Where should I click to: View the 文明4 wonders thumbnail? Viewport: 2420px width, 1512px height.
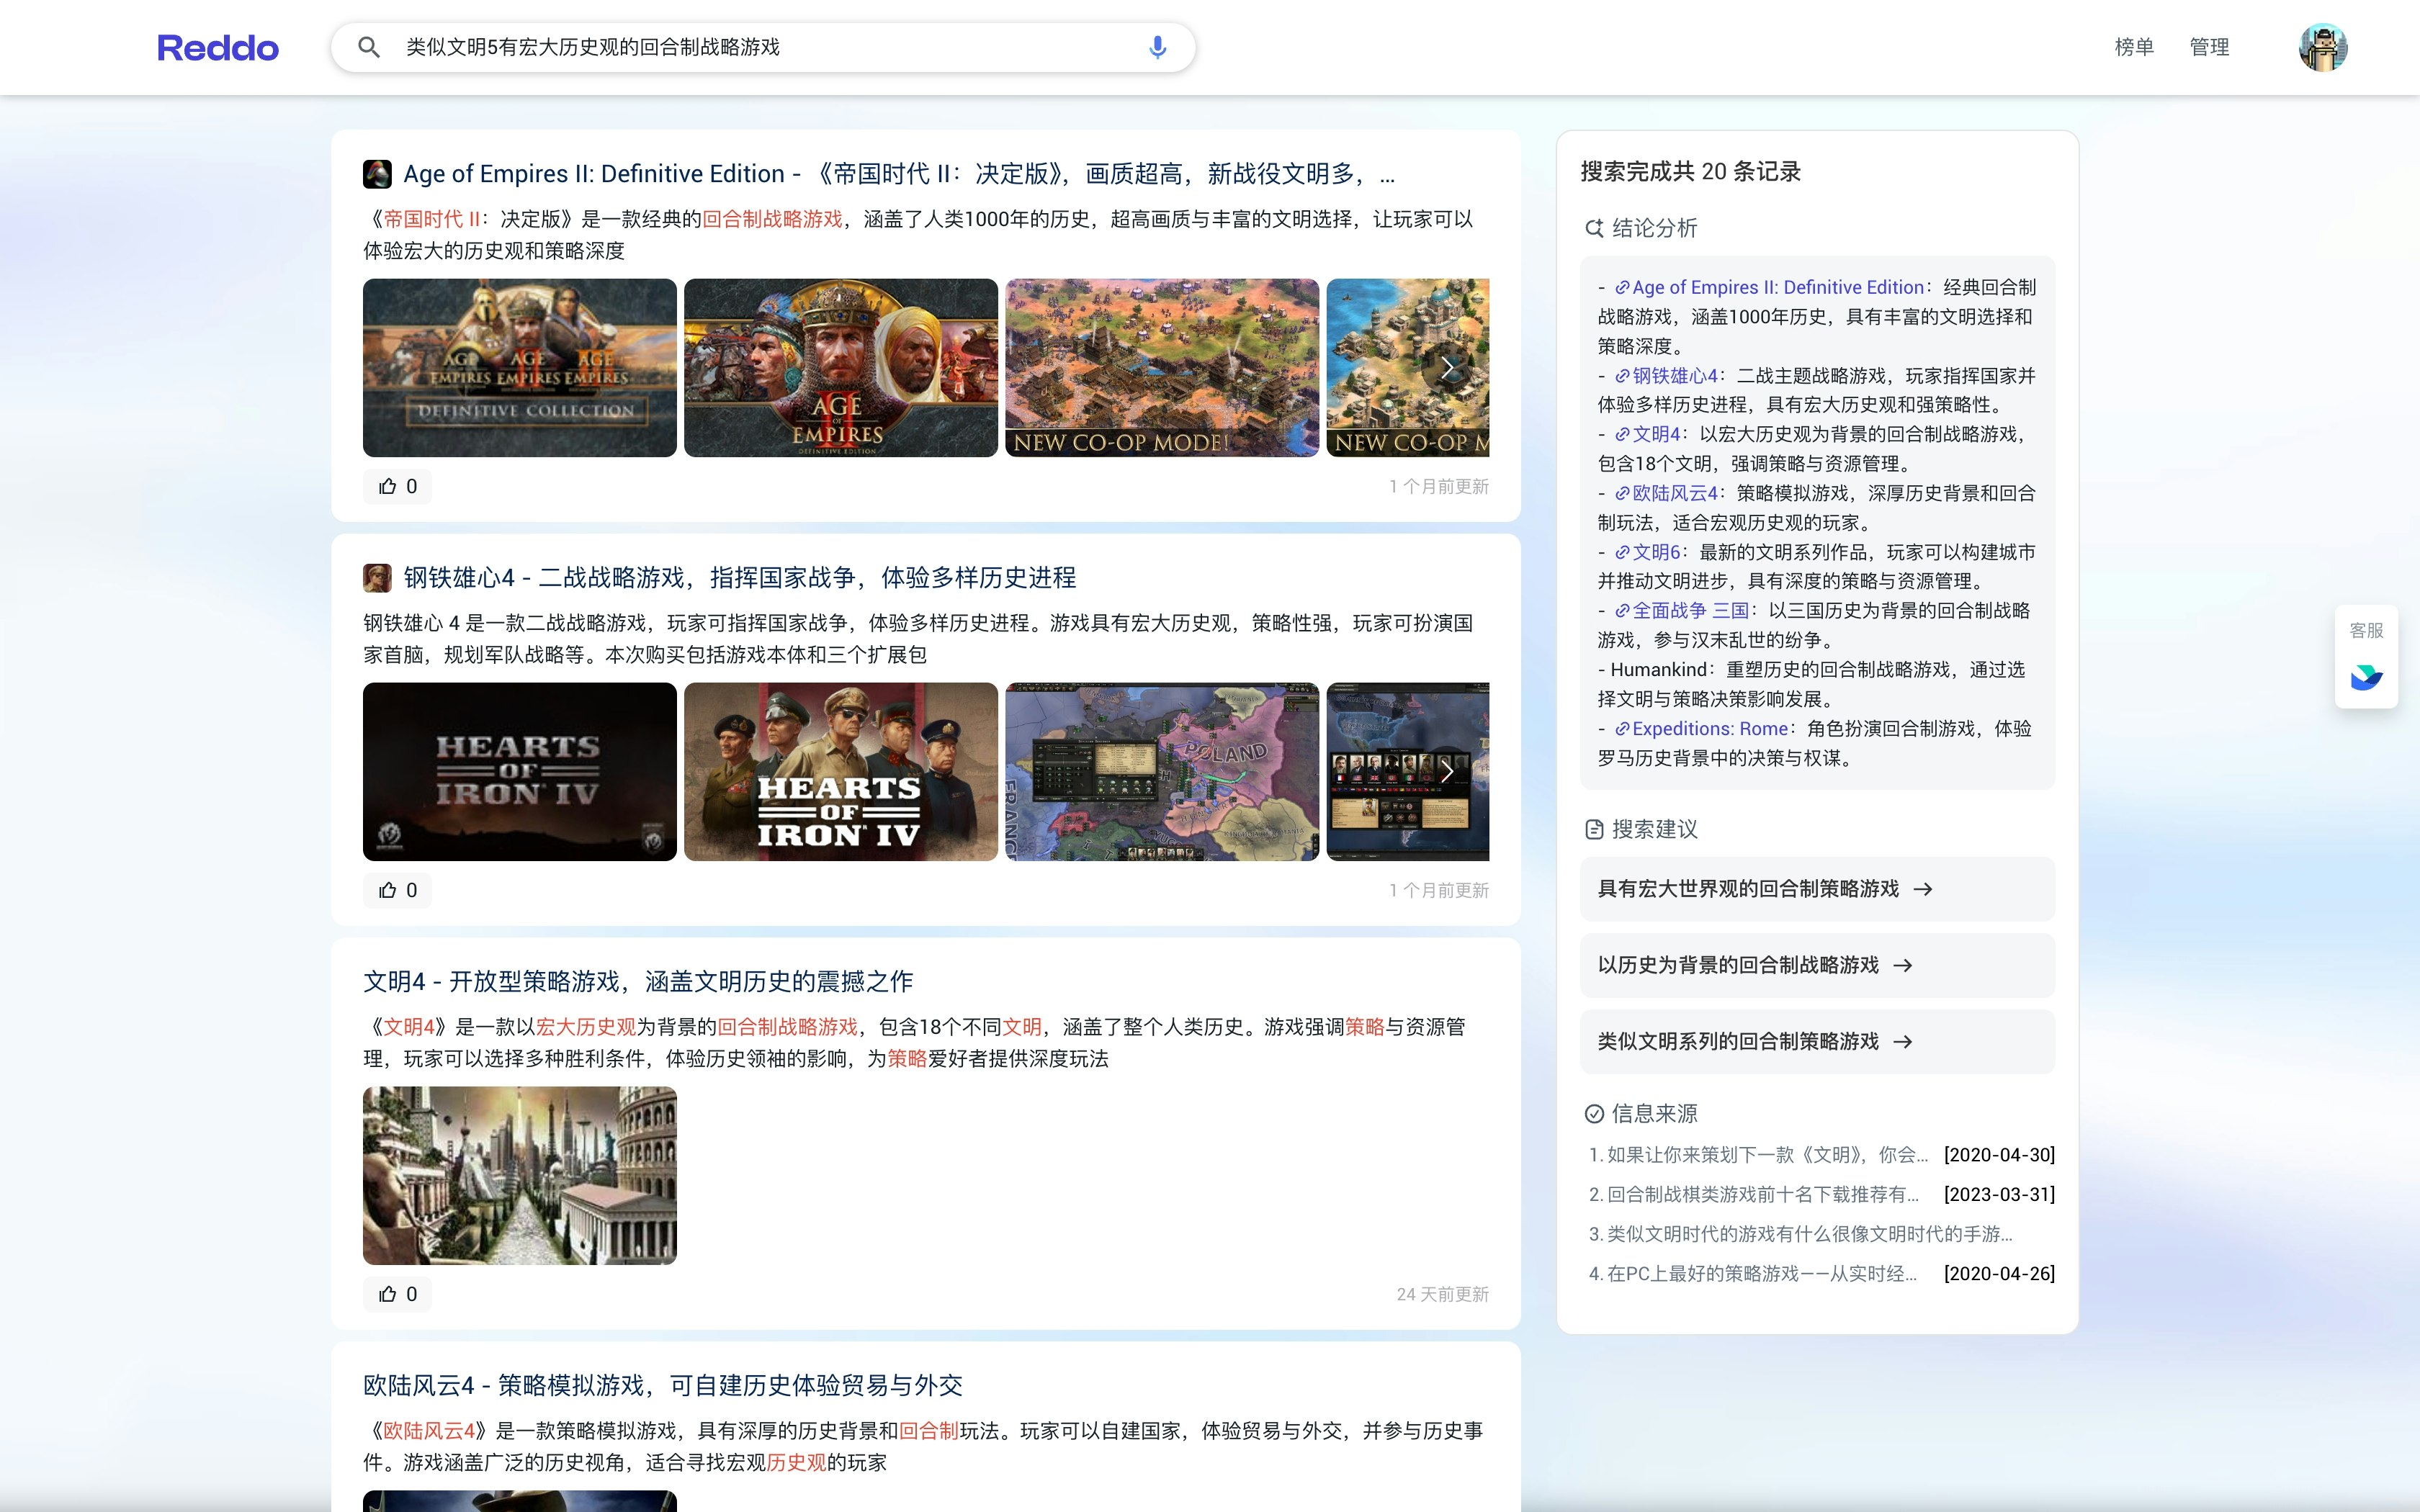click(x=520, y=1176)
